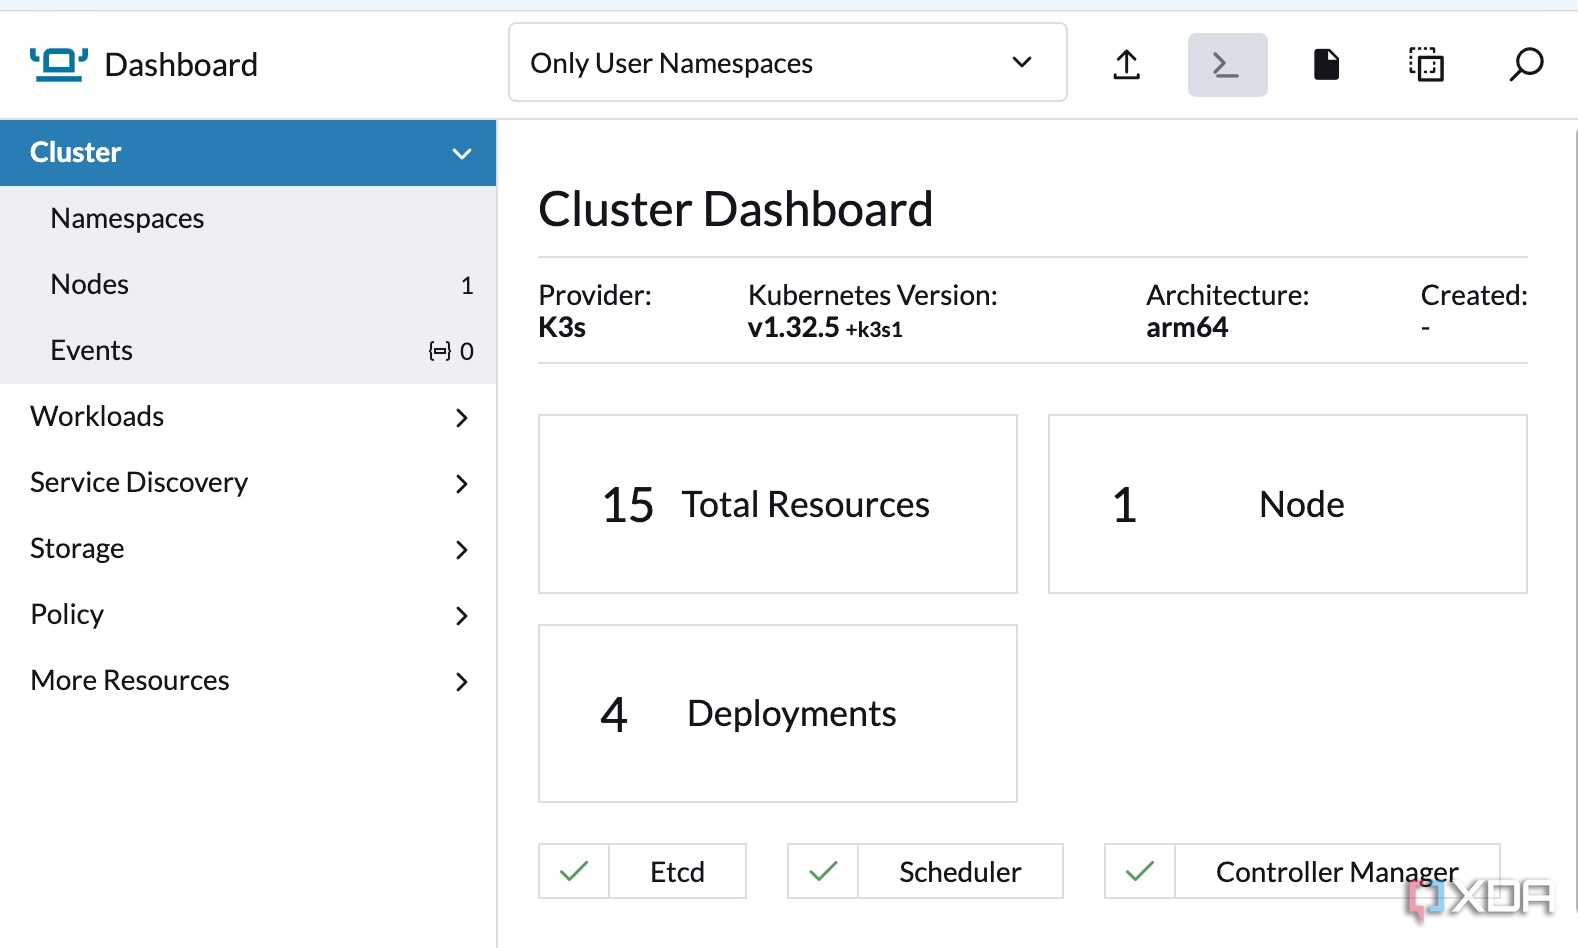The image size is (1578, 948).
Task: Click the Scheduler status label
Action: point(960,872)
